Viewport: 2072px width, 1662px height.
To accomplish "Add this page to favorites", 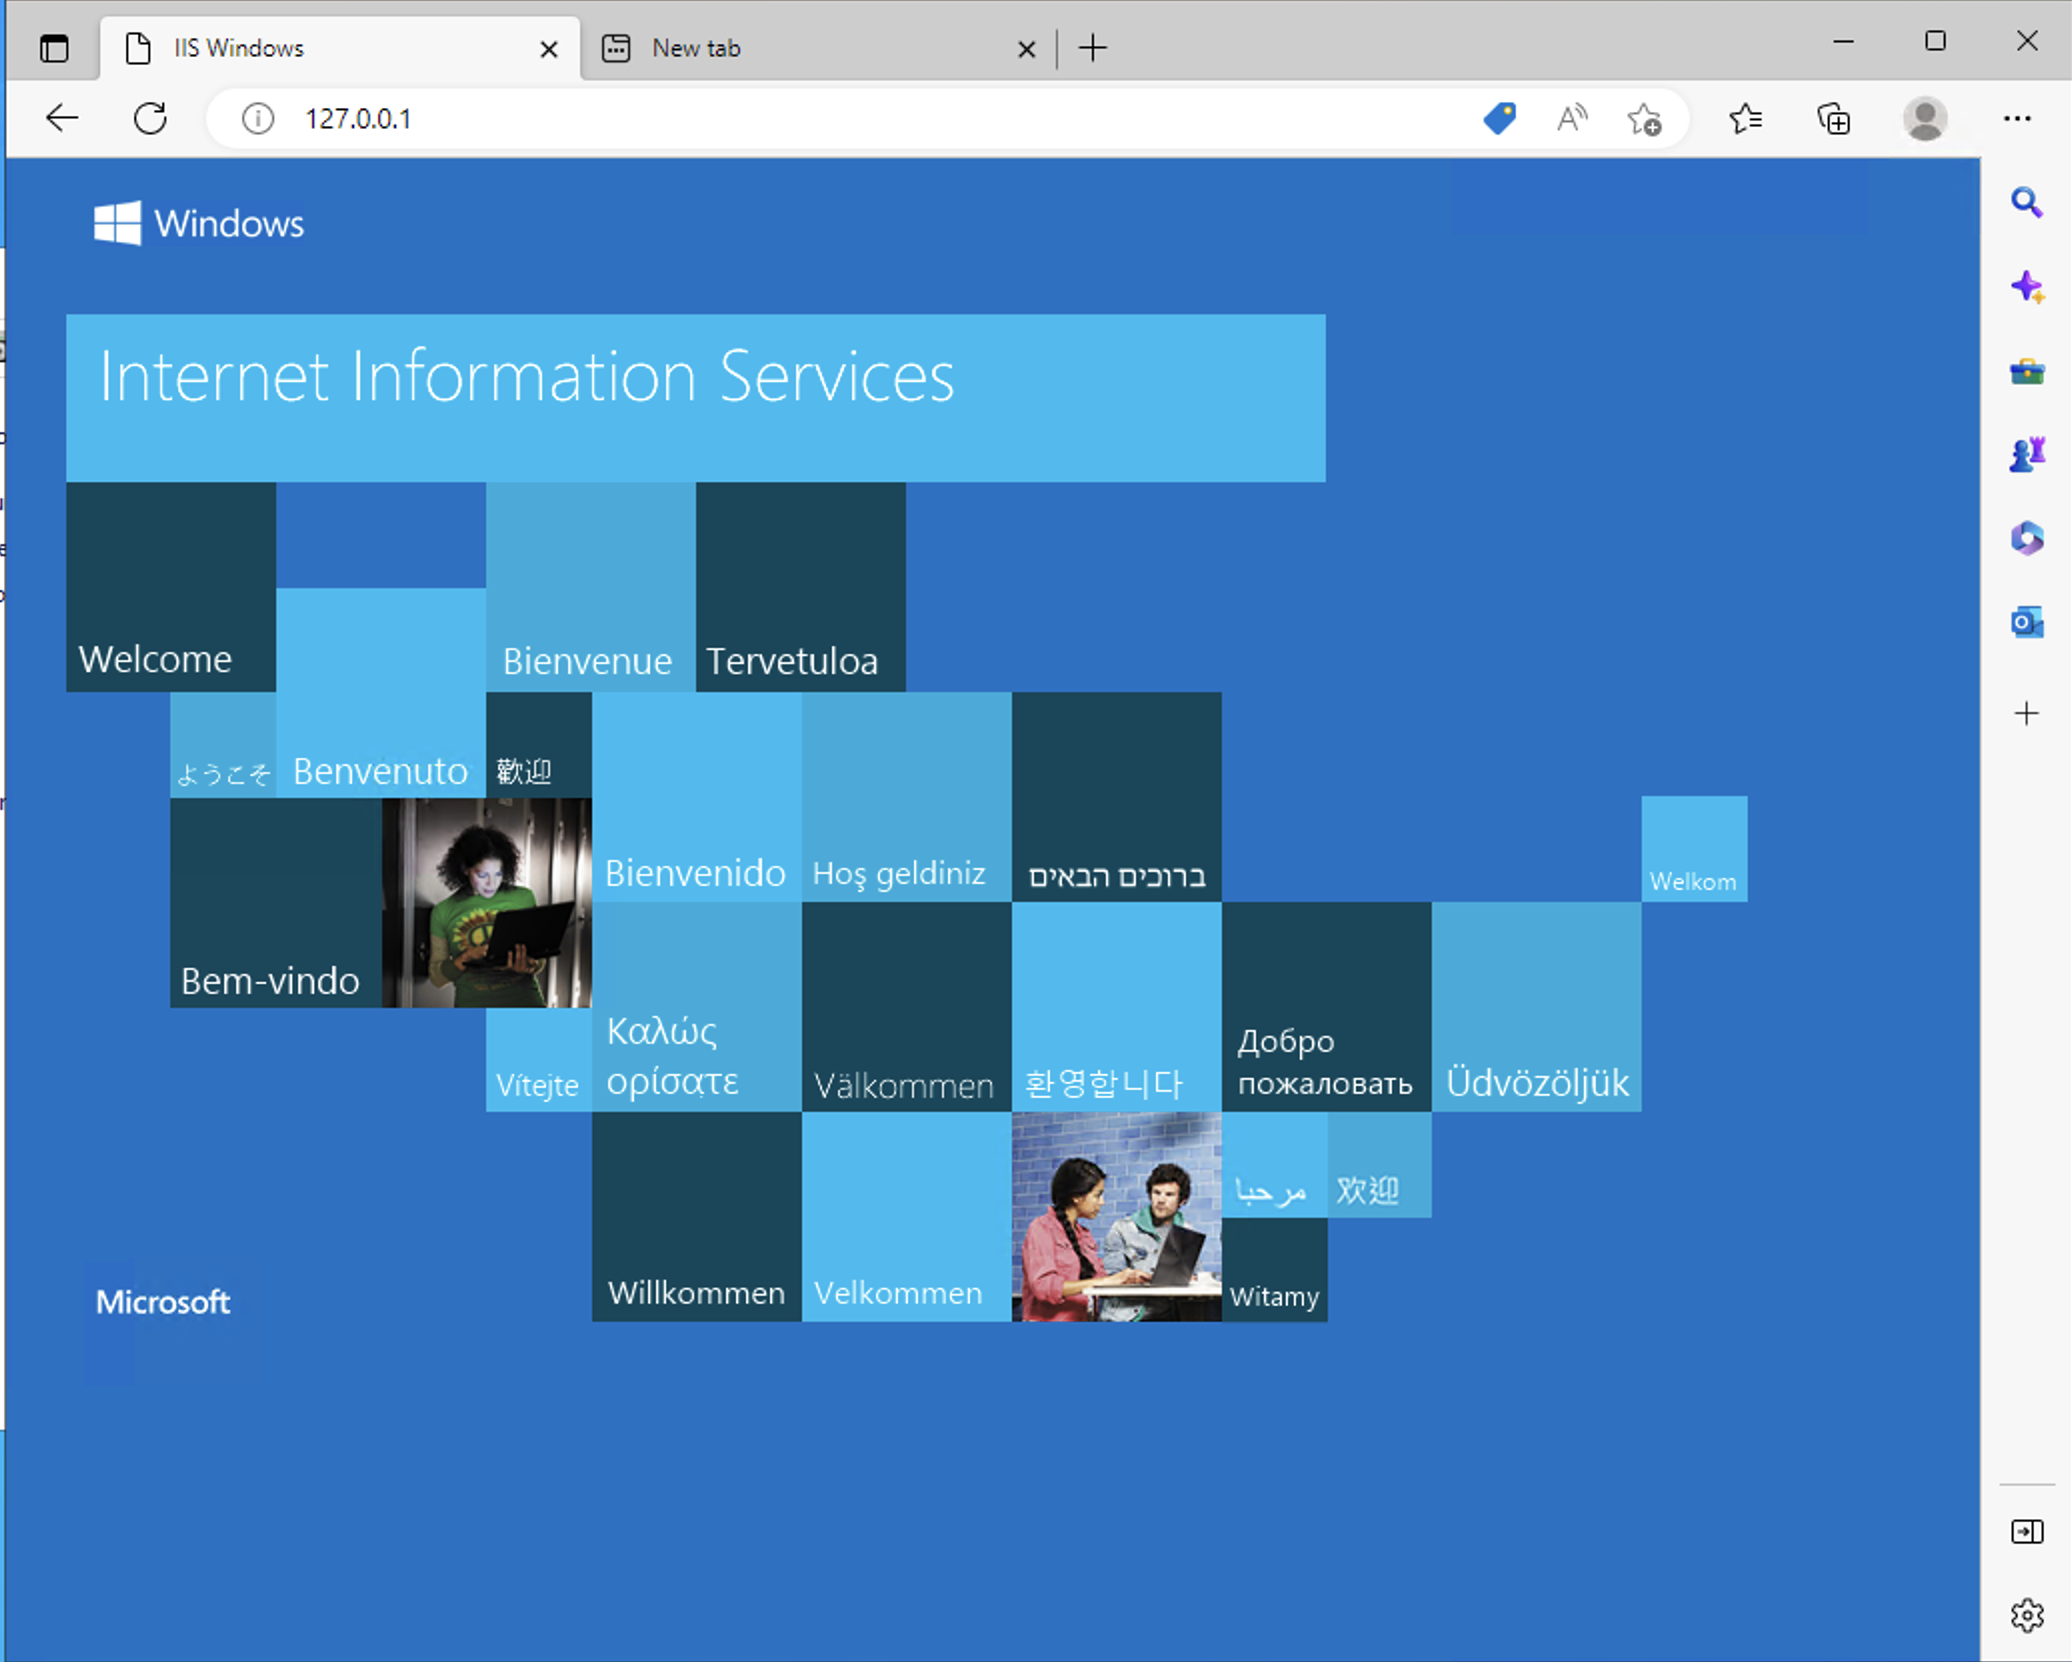I will 1643,119.
